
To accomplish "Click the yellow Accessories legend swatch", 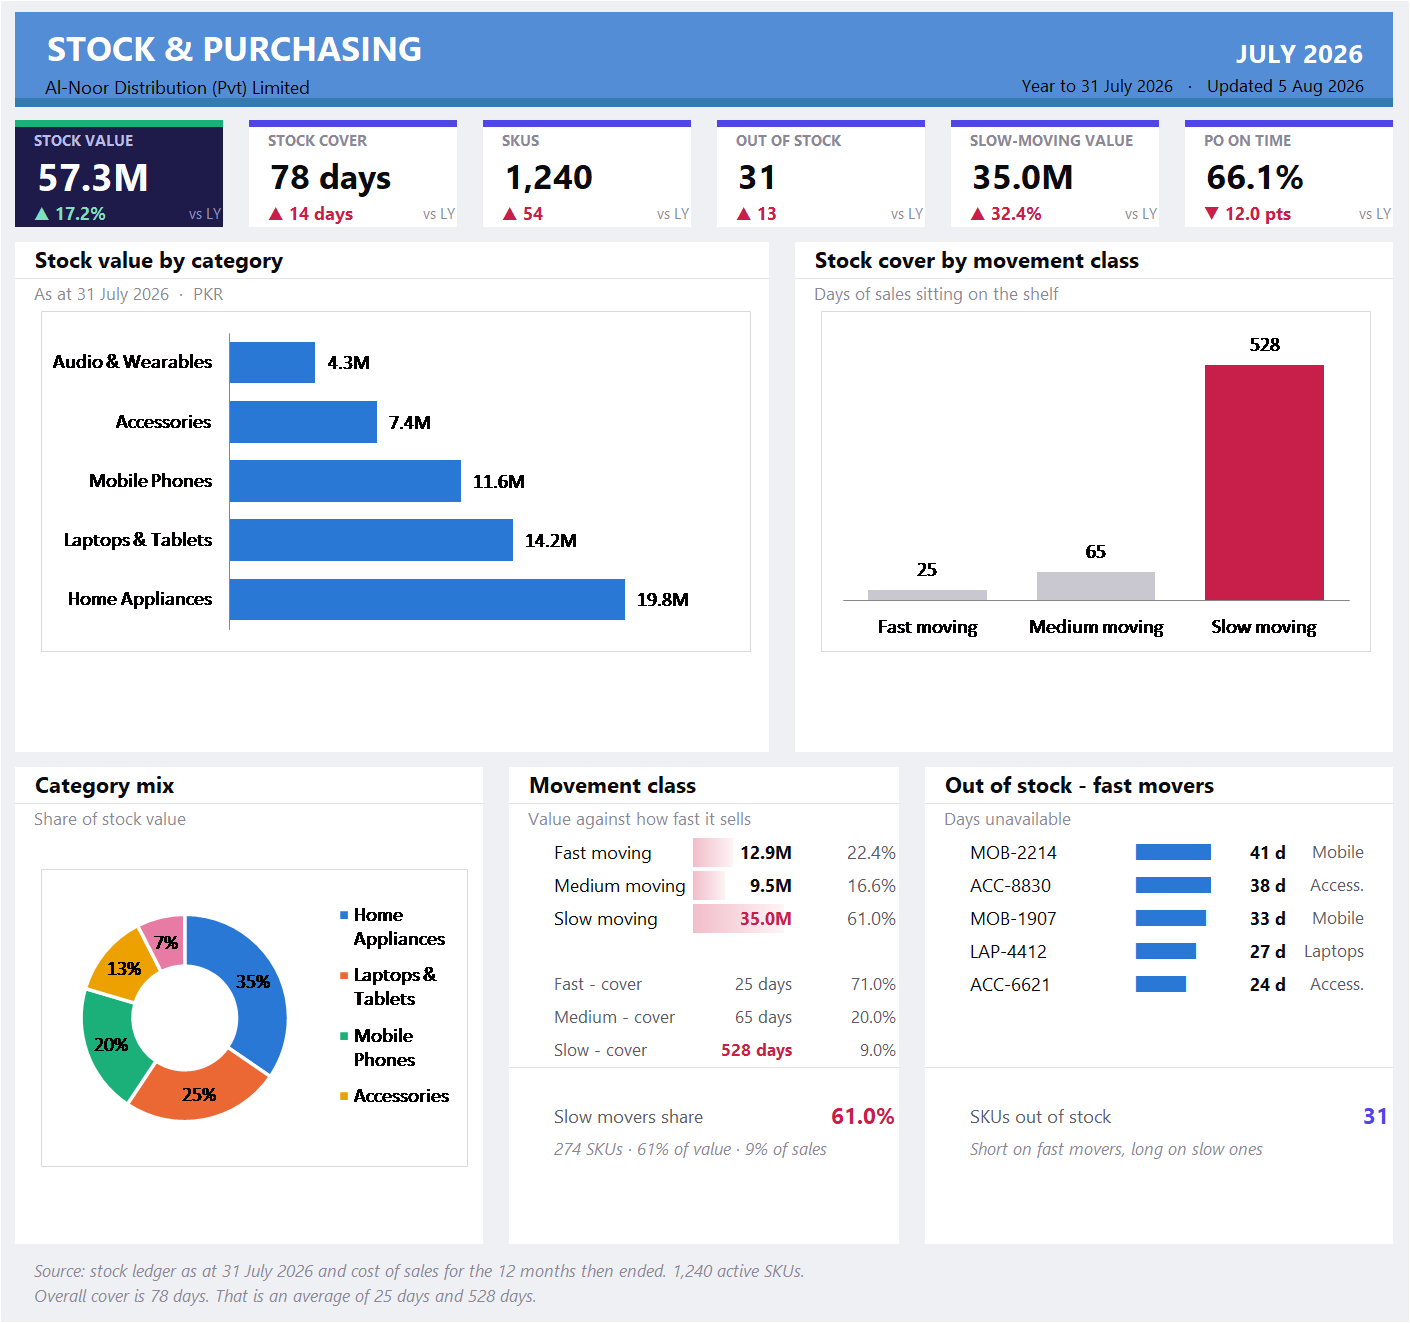I will tap(344, 1096).
